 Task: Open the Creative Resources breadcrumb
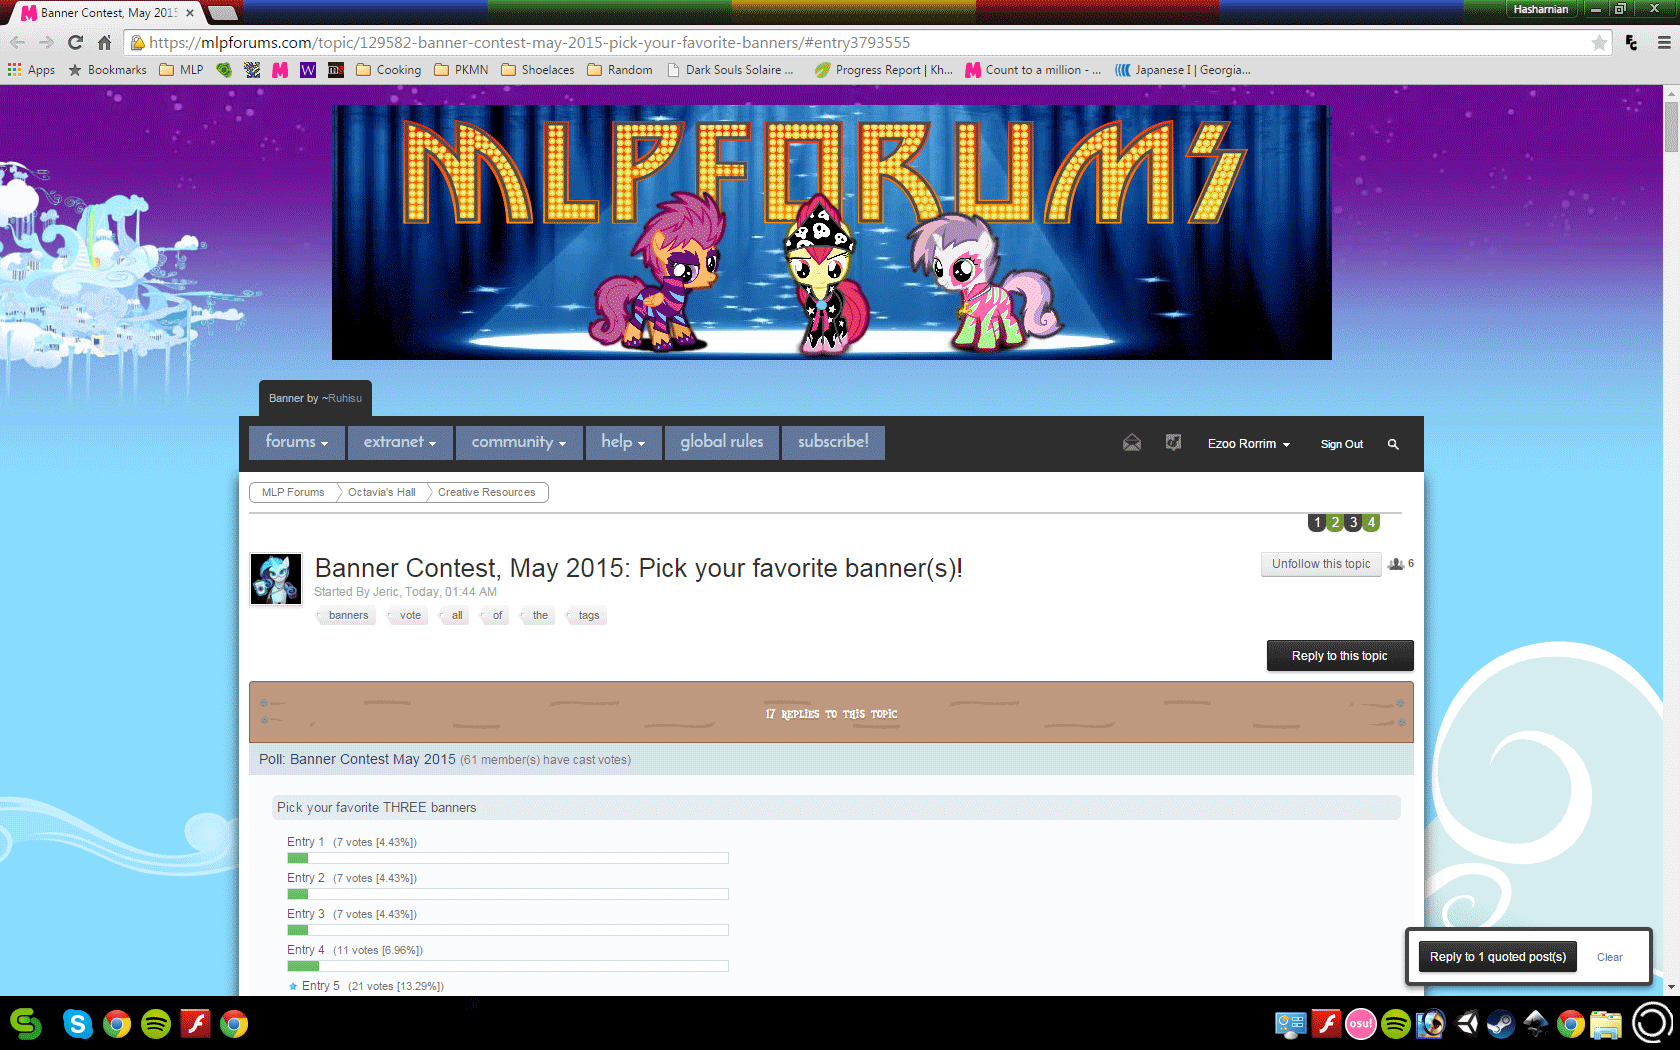point(487,492)
